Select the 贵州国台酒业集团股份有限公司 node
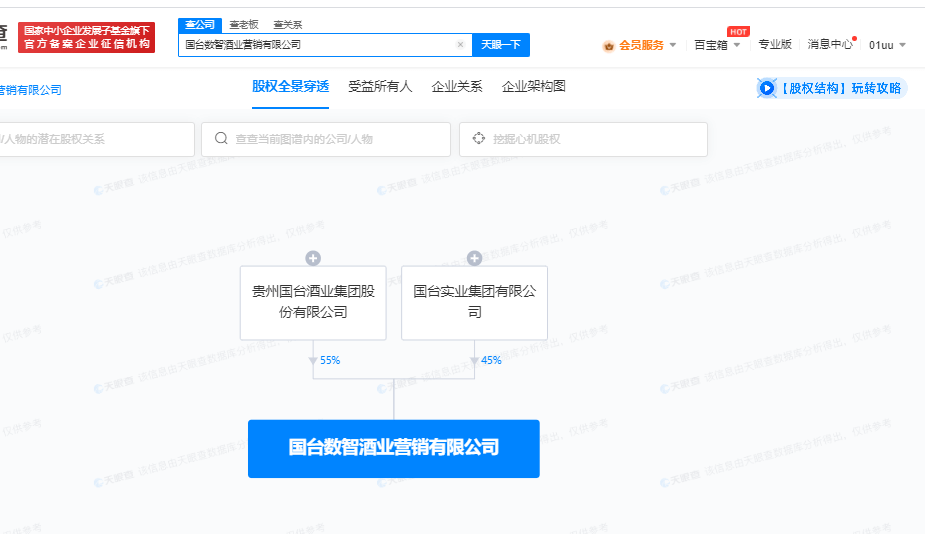This screenshot has height=534, width=925. [313, 303]
